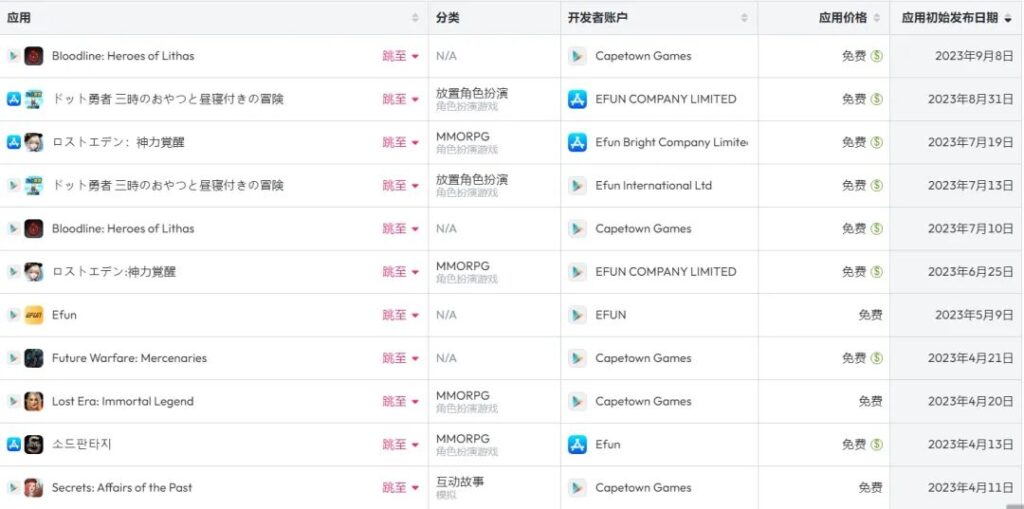Open 跳至 dropdown for ロストエデン, 2023年7月19日 row
This screenshot has height=509, width=1024.
click(x=400, y=142)
